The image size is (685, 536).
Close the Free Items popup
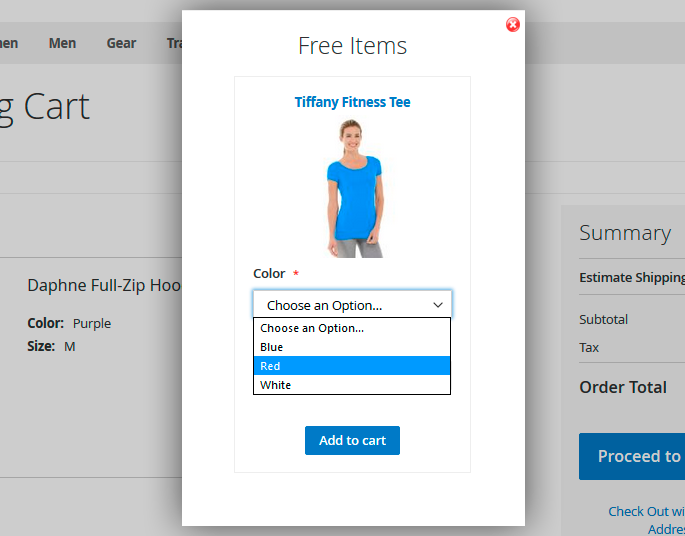coord(513,24)
